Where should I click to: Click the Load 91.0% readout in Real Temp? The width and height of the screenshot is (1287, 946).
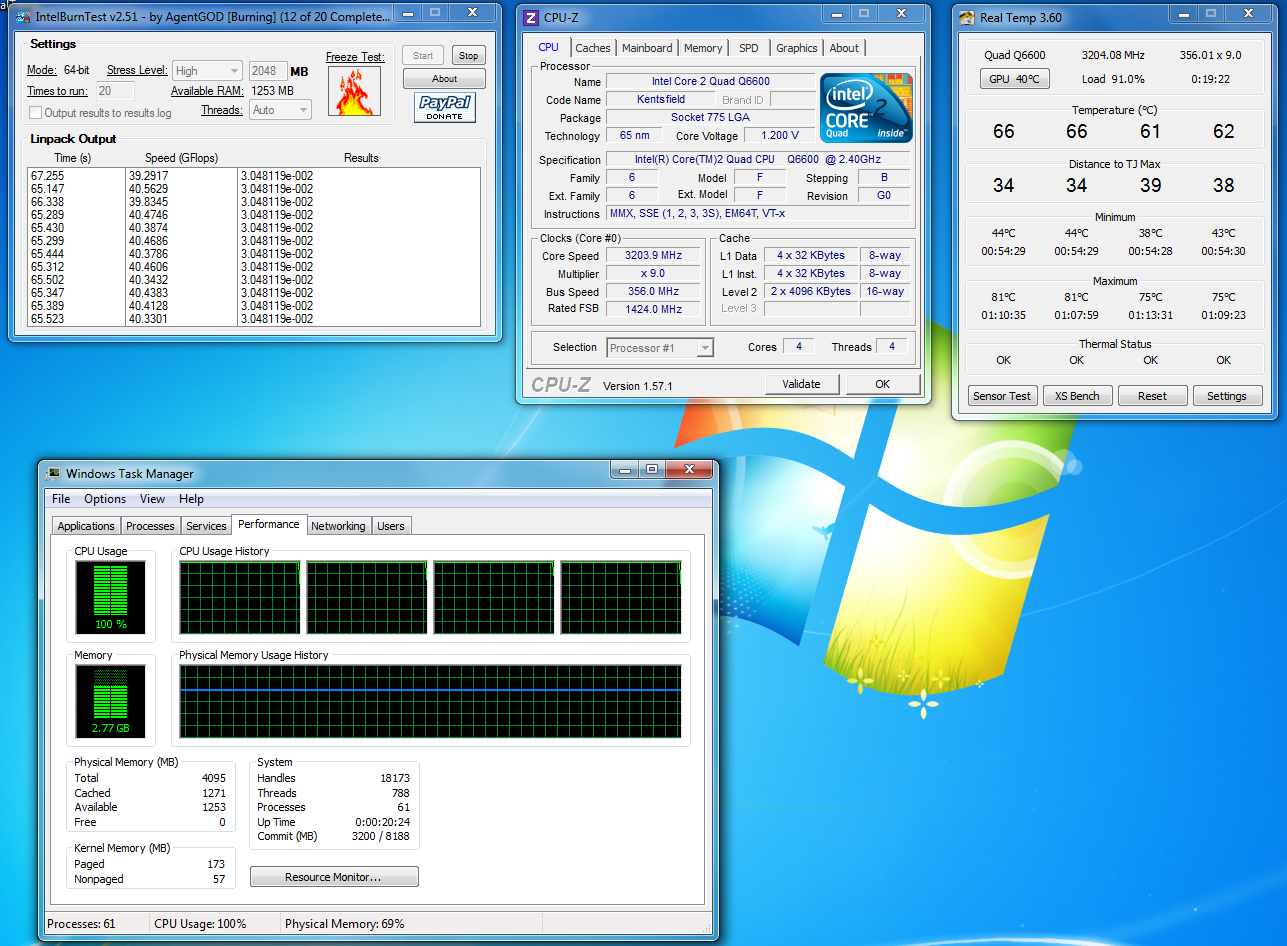1113,79
